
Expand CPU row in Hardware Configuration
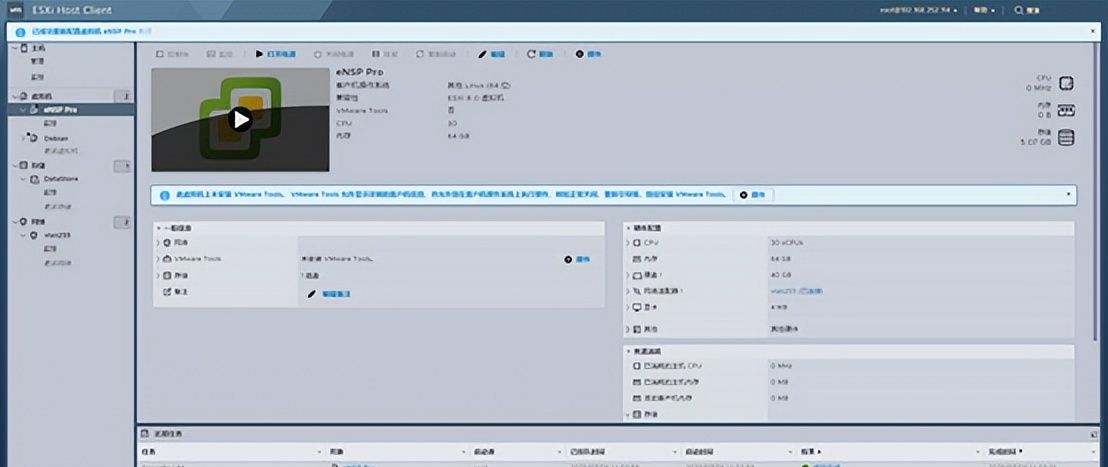[628, 242]
